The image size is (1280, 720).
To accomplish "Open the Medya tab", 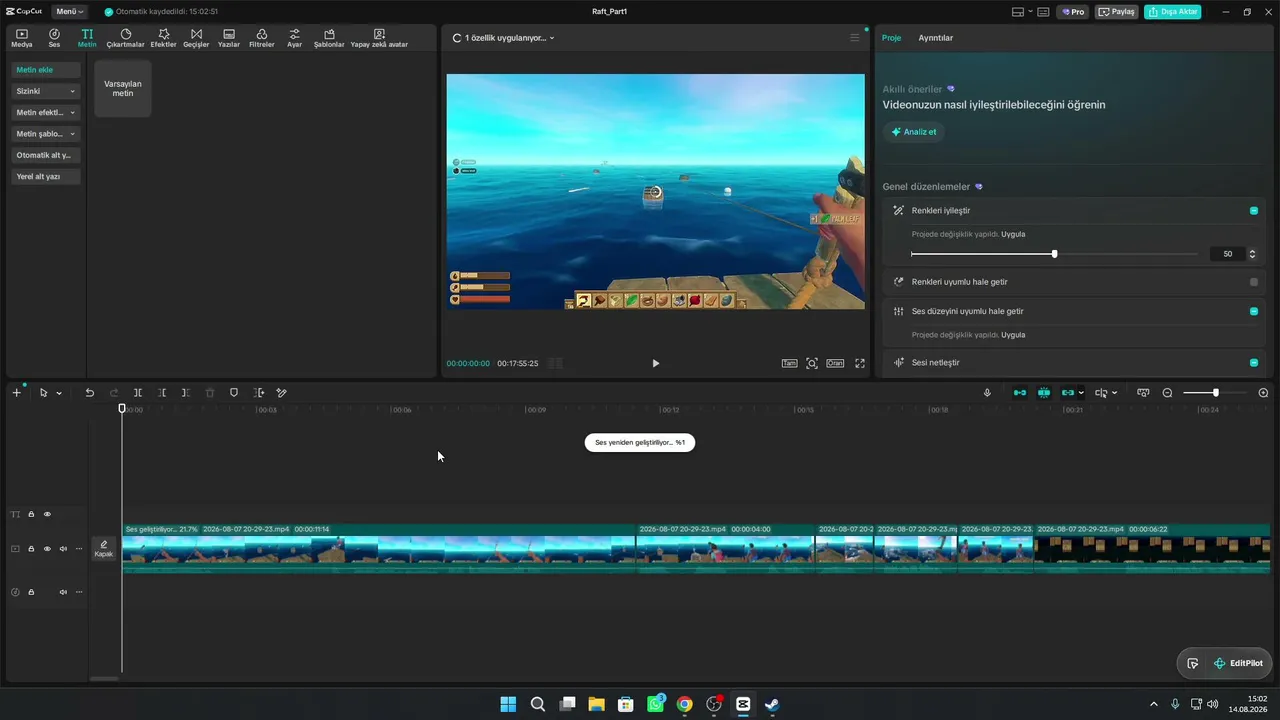I will click(22, 38).
